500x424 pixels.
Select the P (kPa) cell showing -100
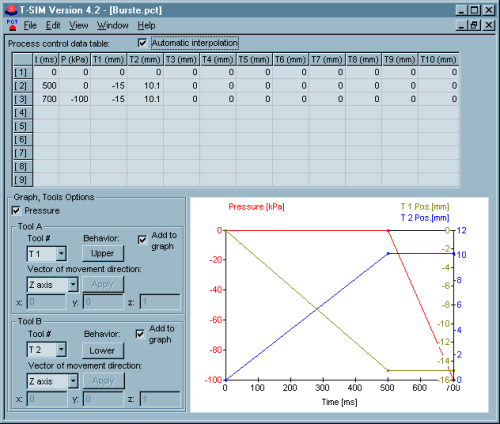click(x=75, y=99)
